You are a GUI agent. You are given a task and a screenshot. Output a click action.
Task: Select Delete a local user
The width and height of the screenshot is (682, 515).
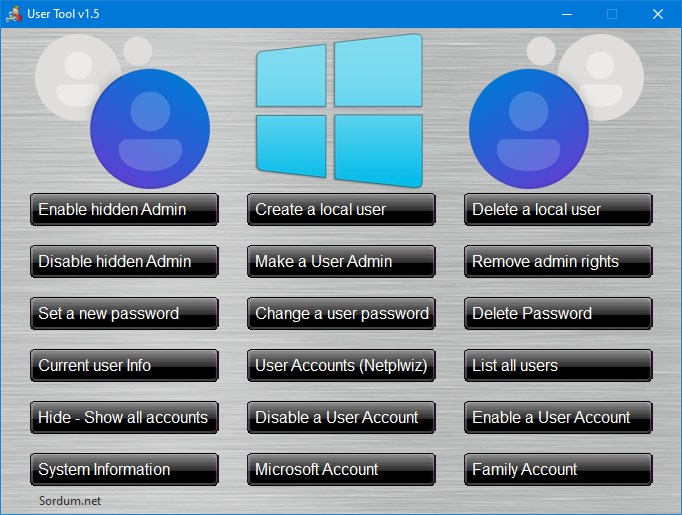pyautogui.click(x=558, y=210)
